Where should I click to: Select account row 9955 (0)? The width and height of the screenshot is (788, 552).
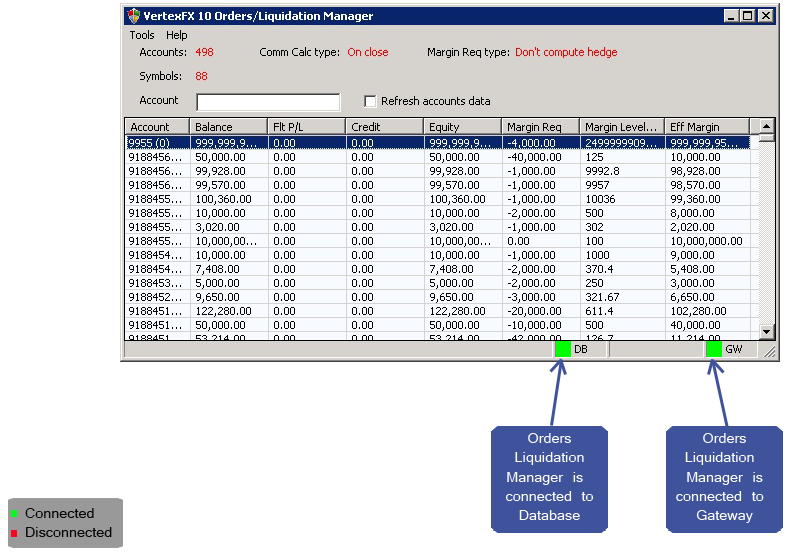(437, 143)
